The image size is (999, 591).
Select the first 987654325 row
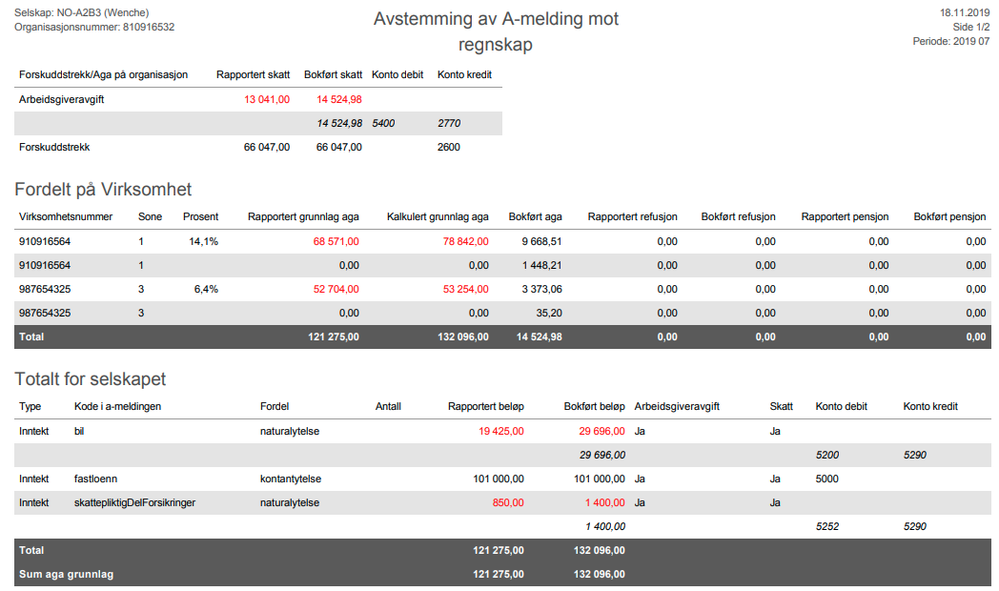(503, 289)
